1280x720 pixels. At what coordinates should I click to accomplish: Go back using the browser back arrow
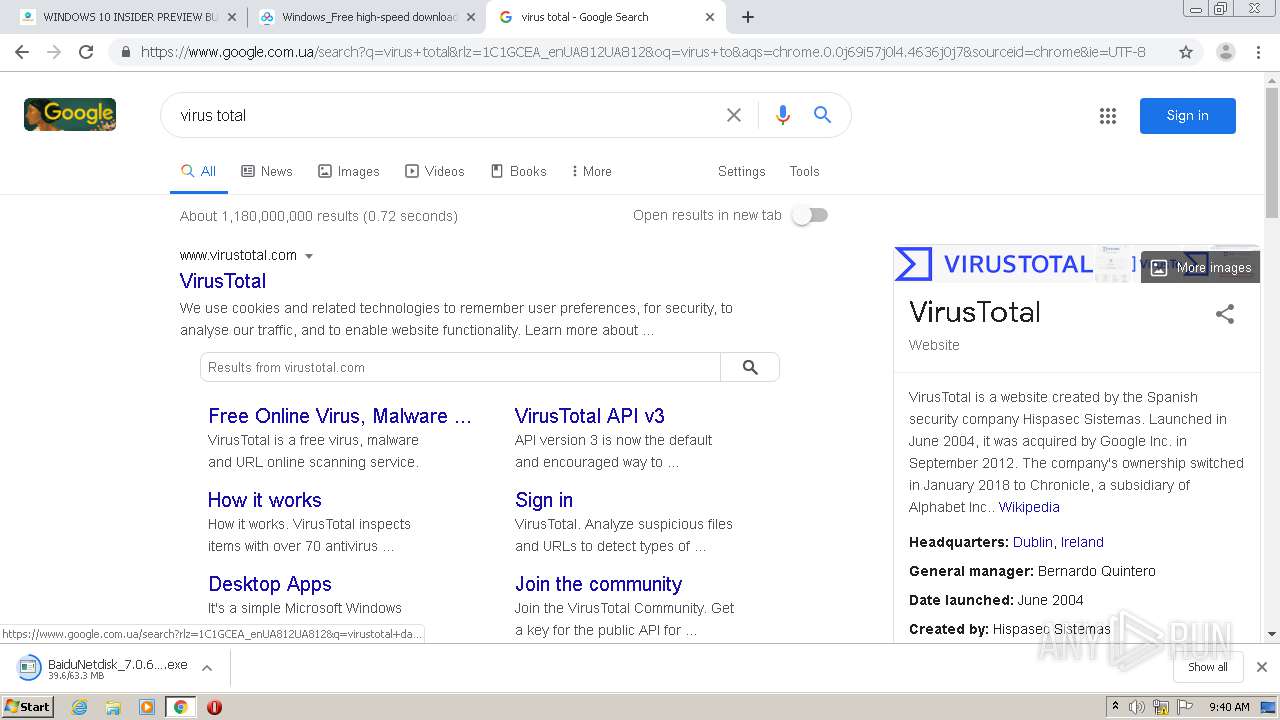click(x=22, y=52)
